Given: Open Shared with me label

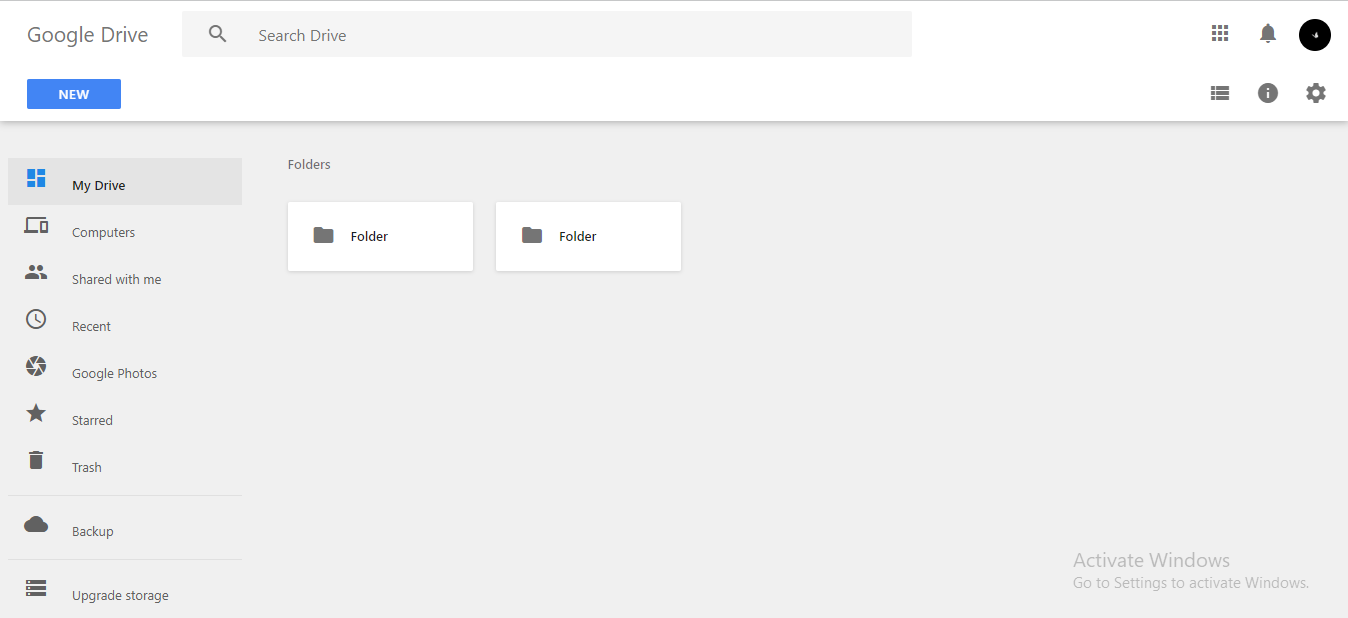Looking at the screenshot, I should pos(116,280).
